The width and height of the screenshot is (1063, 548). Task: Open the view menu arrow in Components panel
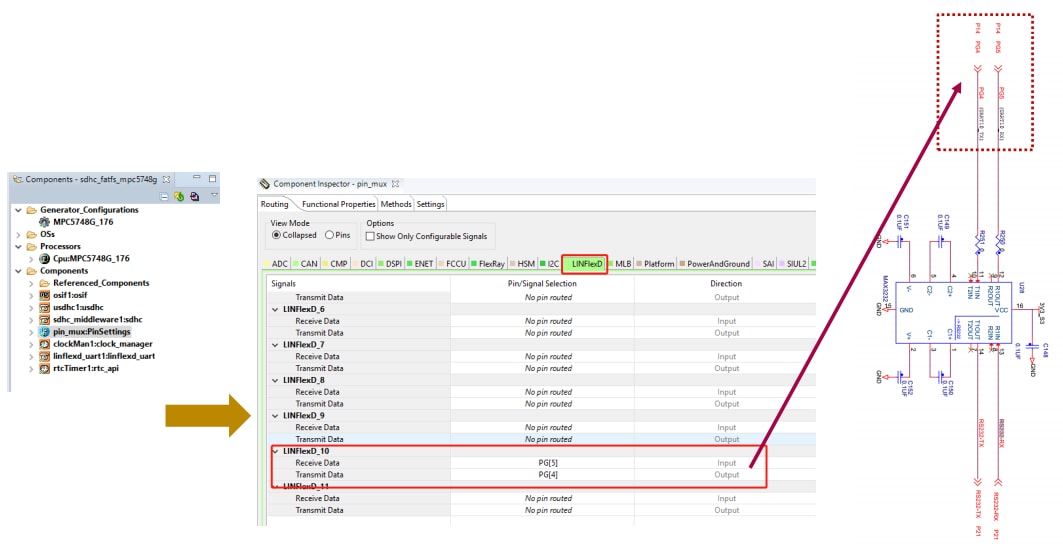pyautogui.click(x=214, y=195)
